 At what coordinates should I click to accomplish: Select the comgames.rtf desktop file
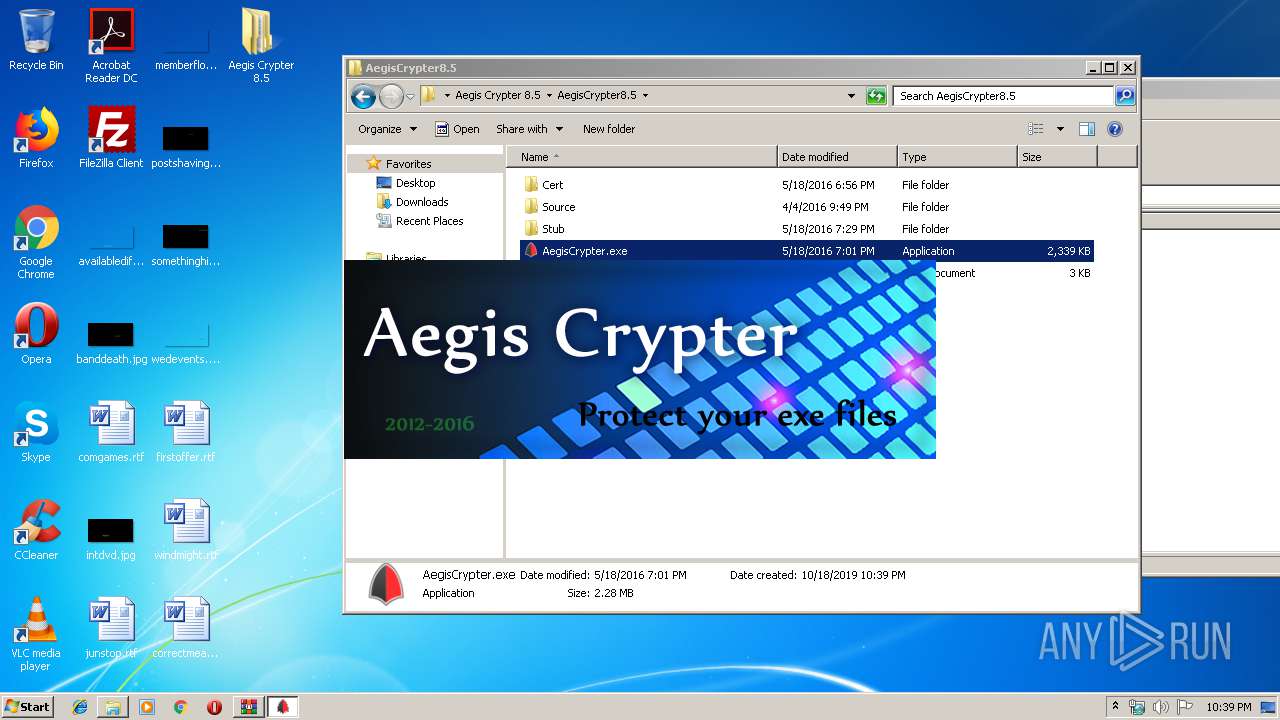pos(111,432)
